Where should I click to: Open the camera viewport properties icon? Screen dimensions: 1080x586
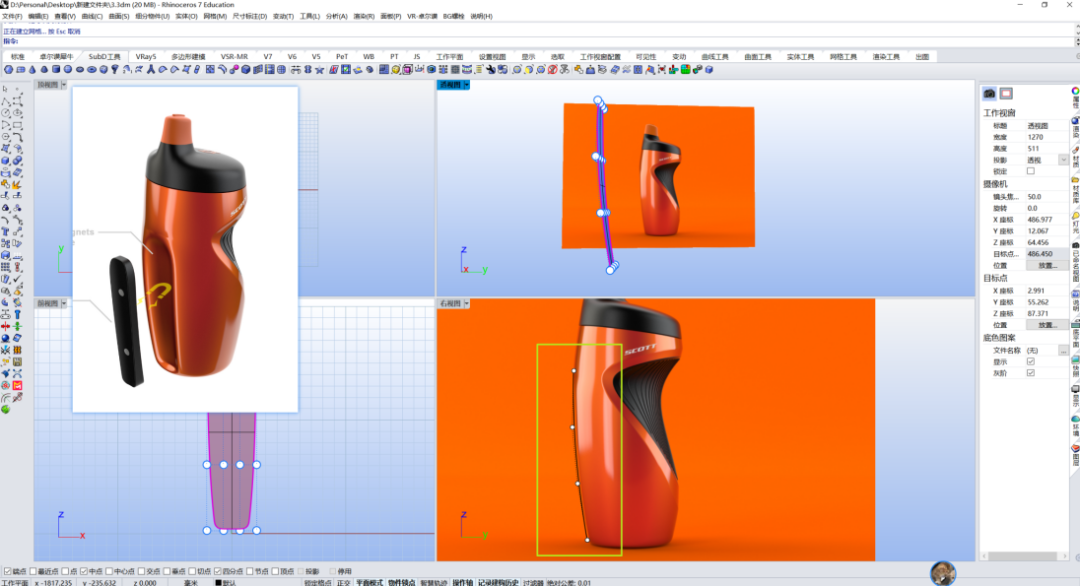pyautogui.click(x=990, y=94)
